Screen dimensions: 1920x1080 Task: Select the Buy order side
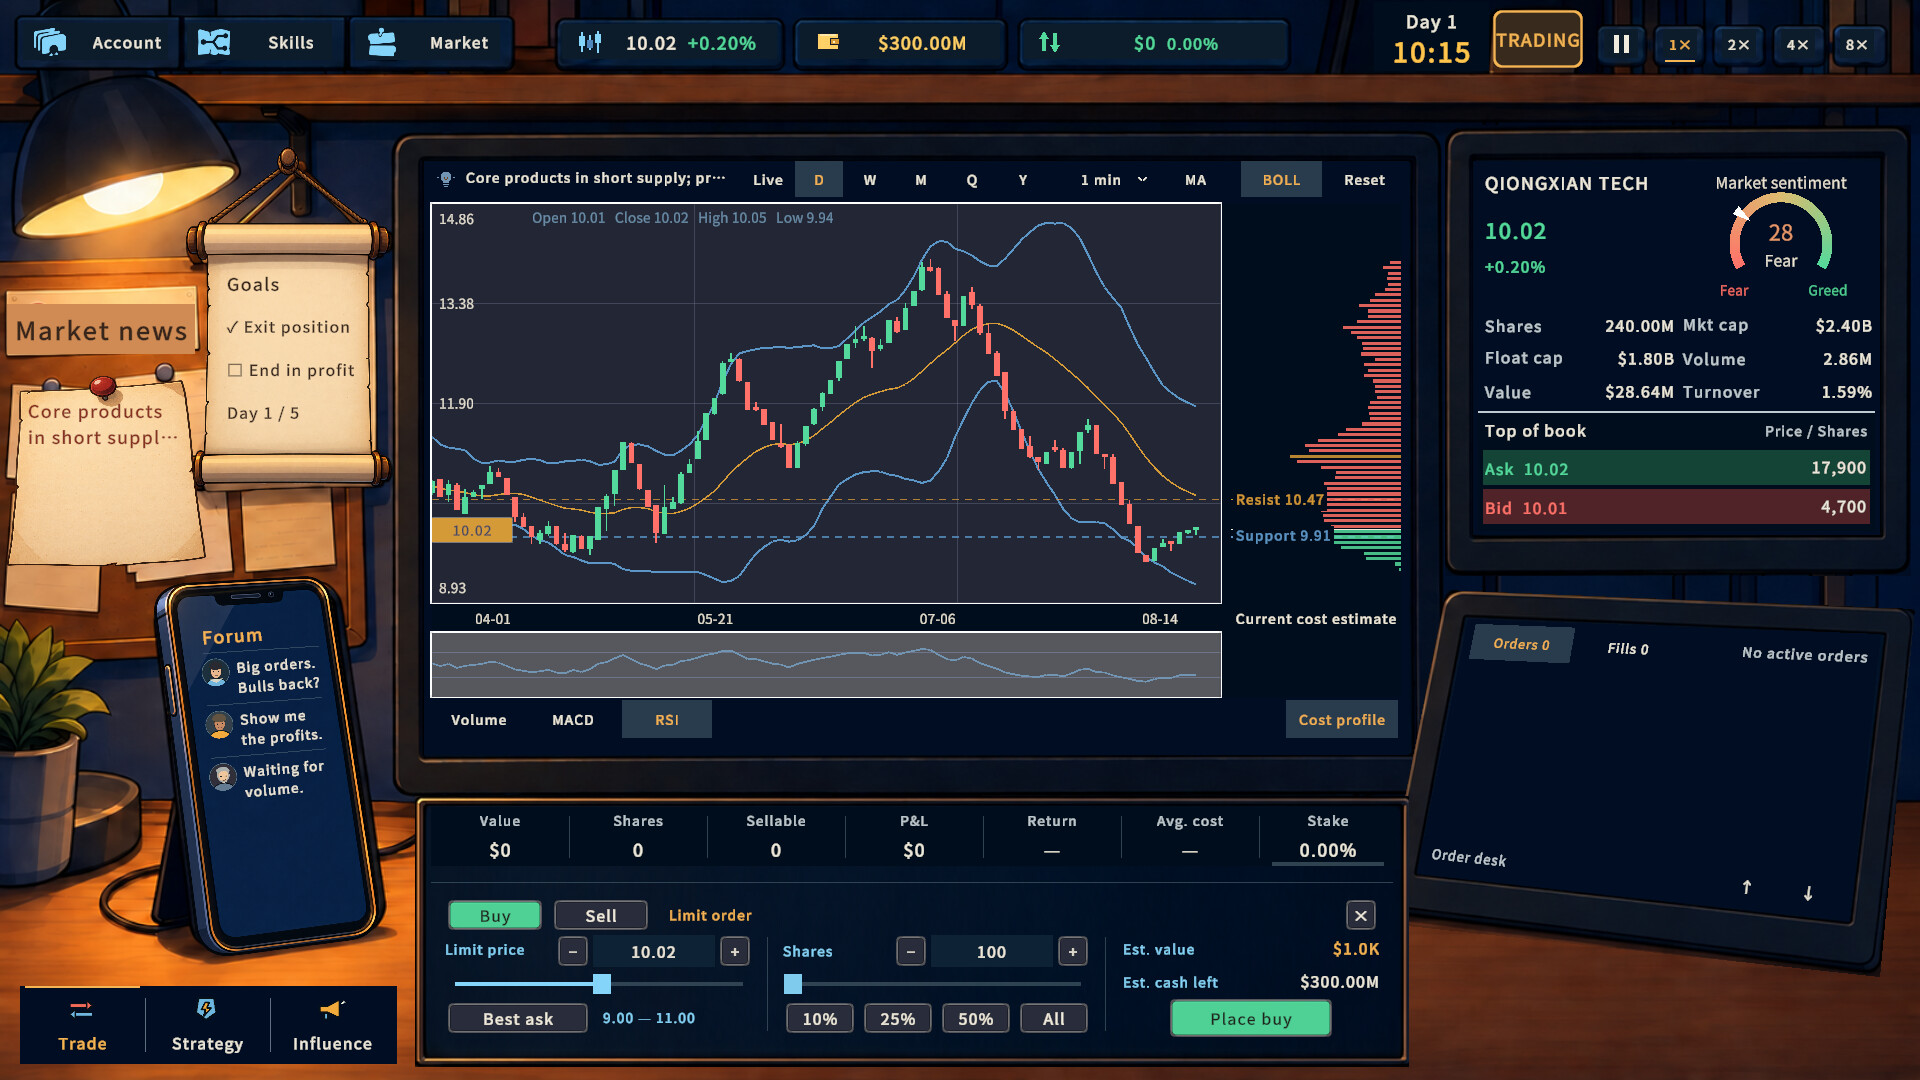click(495, 915)
